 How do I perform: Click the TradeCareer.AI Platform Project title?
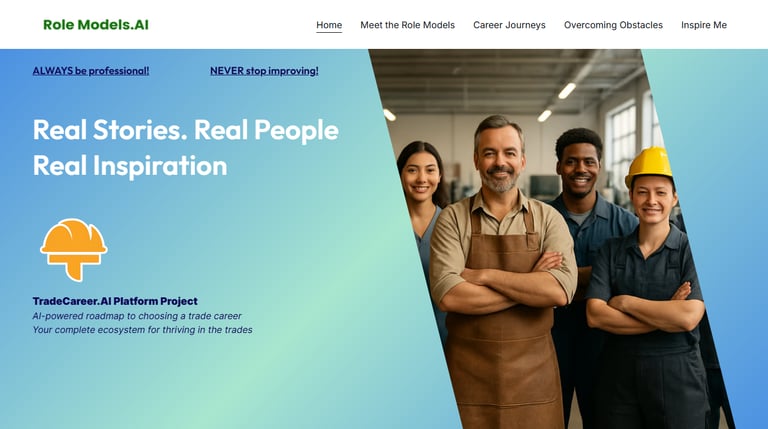coord(115,301)
